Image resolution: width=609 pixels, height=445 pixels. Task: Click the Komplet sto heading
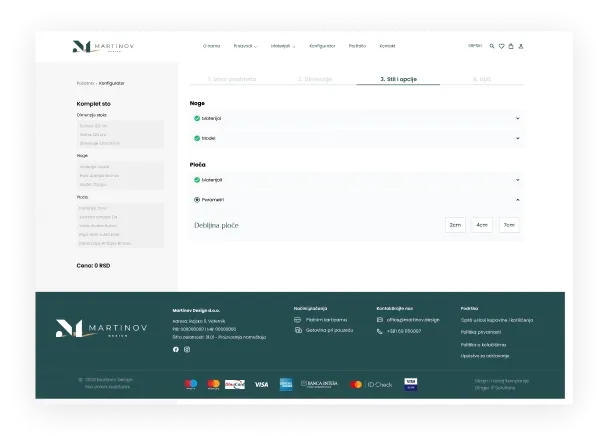point(94,104)
